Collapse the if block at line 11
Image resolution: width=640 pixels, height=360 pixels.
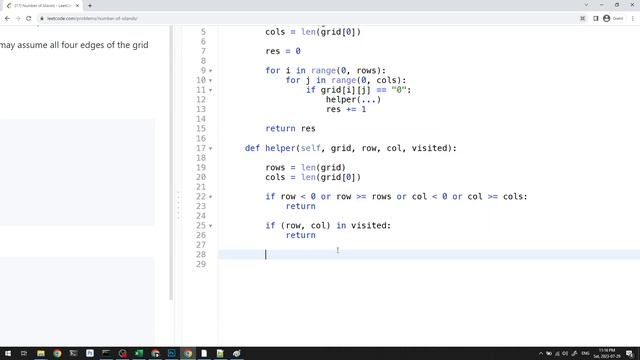point(211,90)
